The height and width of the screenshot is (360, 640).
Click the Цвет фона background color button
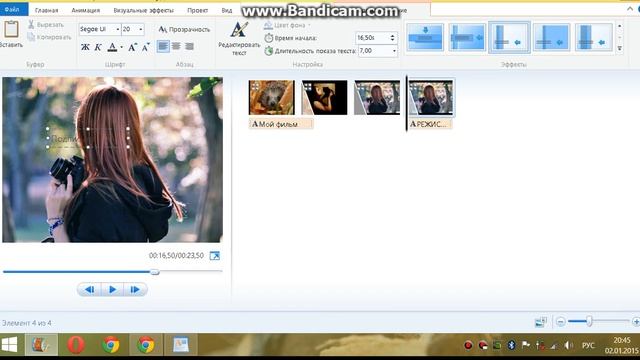287,25
